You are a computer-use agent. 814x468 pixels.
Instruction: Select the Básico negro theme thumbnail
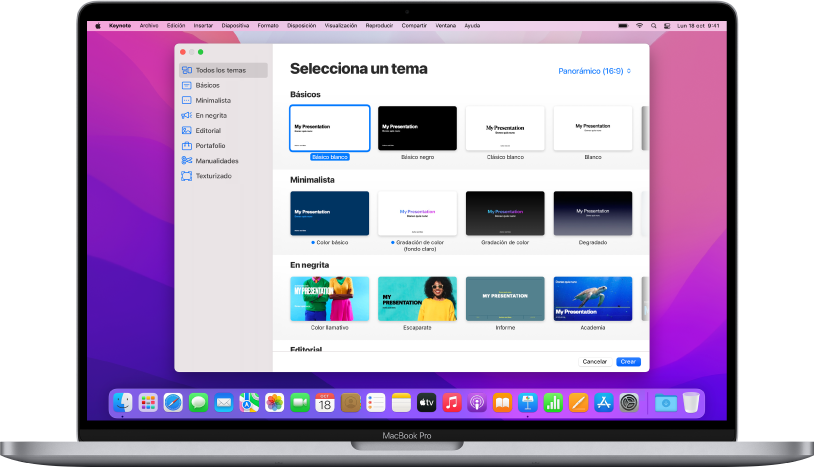(x=417, y=128)
